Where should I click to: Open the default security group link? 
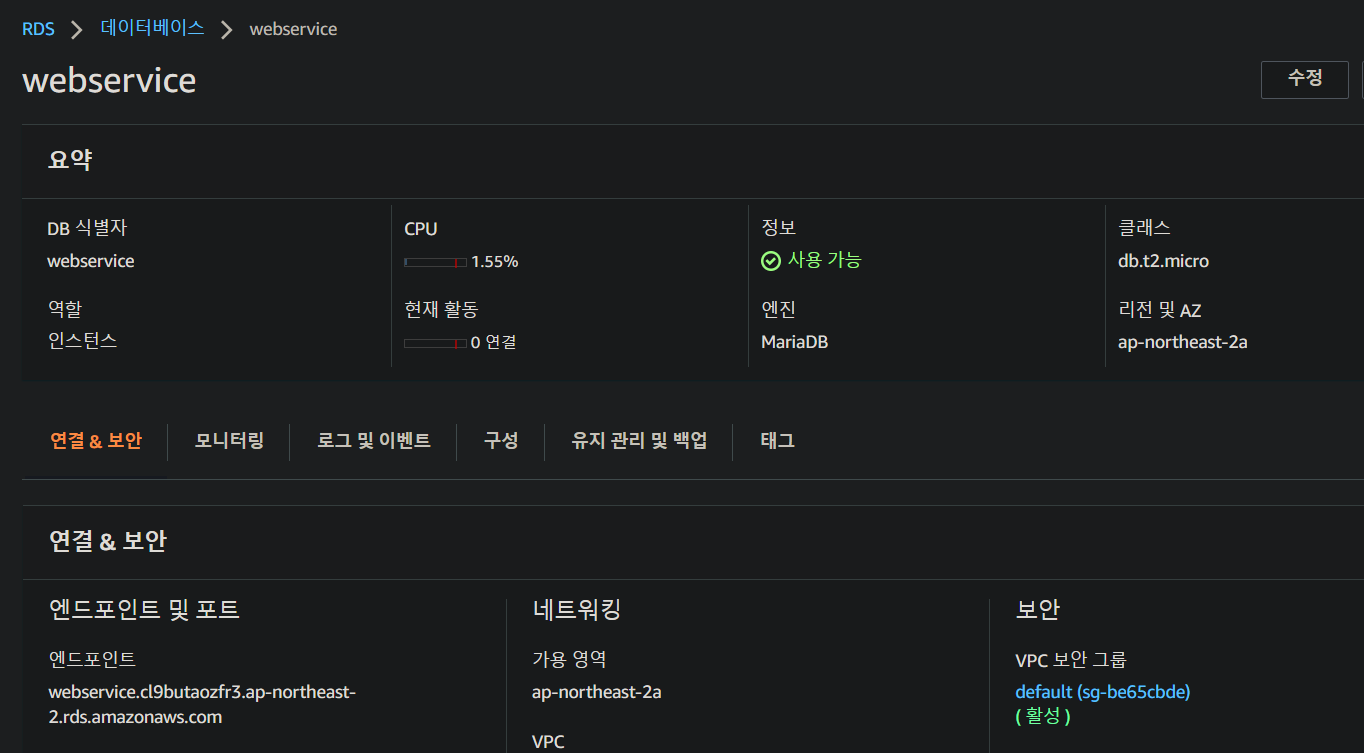(x=1102, y=691)
